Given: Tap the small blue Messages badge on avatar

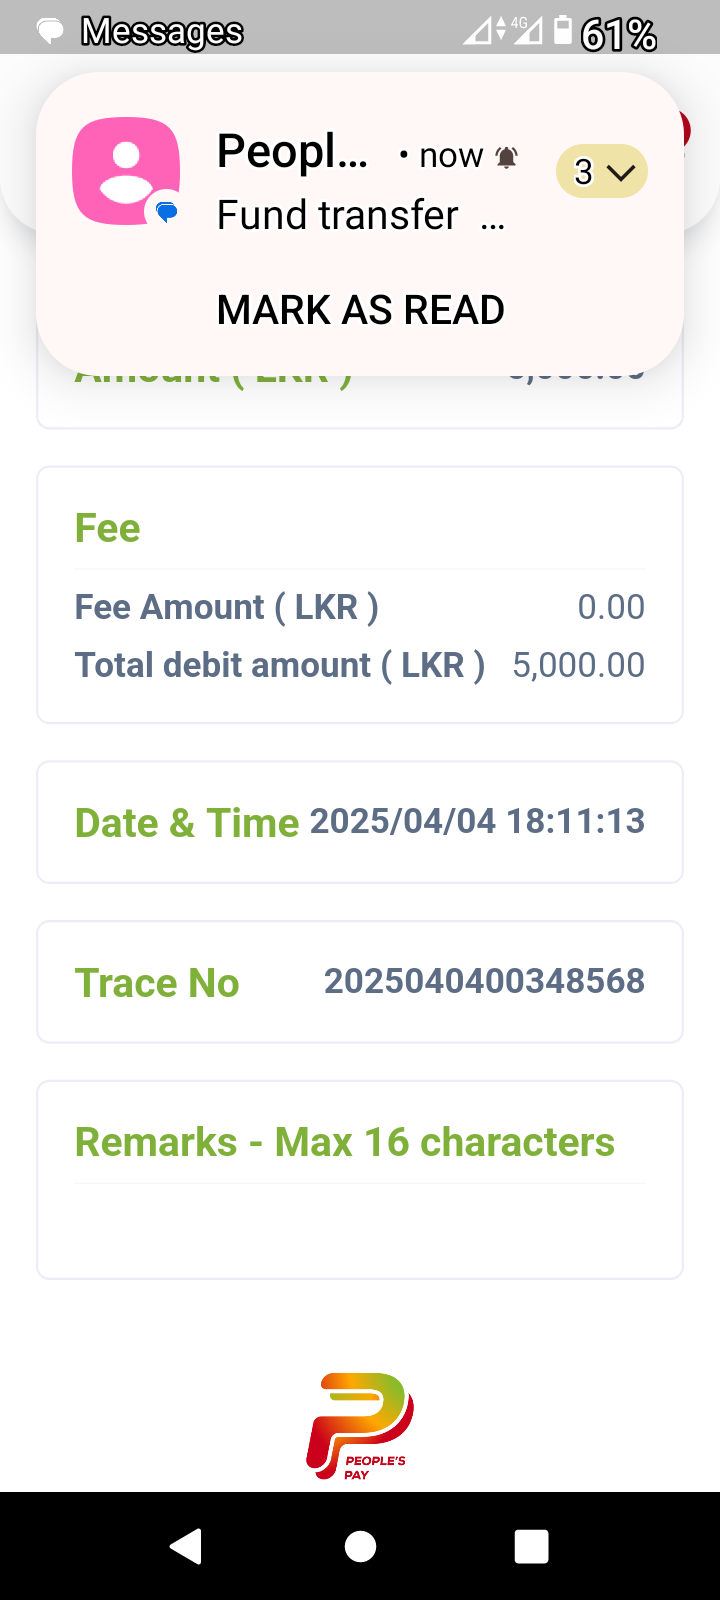Looking at the screenshot, I should (x=166, y=212).
